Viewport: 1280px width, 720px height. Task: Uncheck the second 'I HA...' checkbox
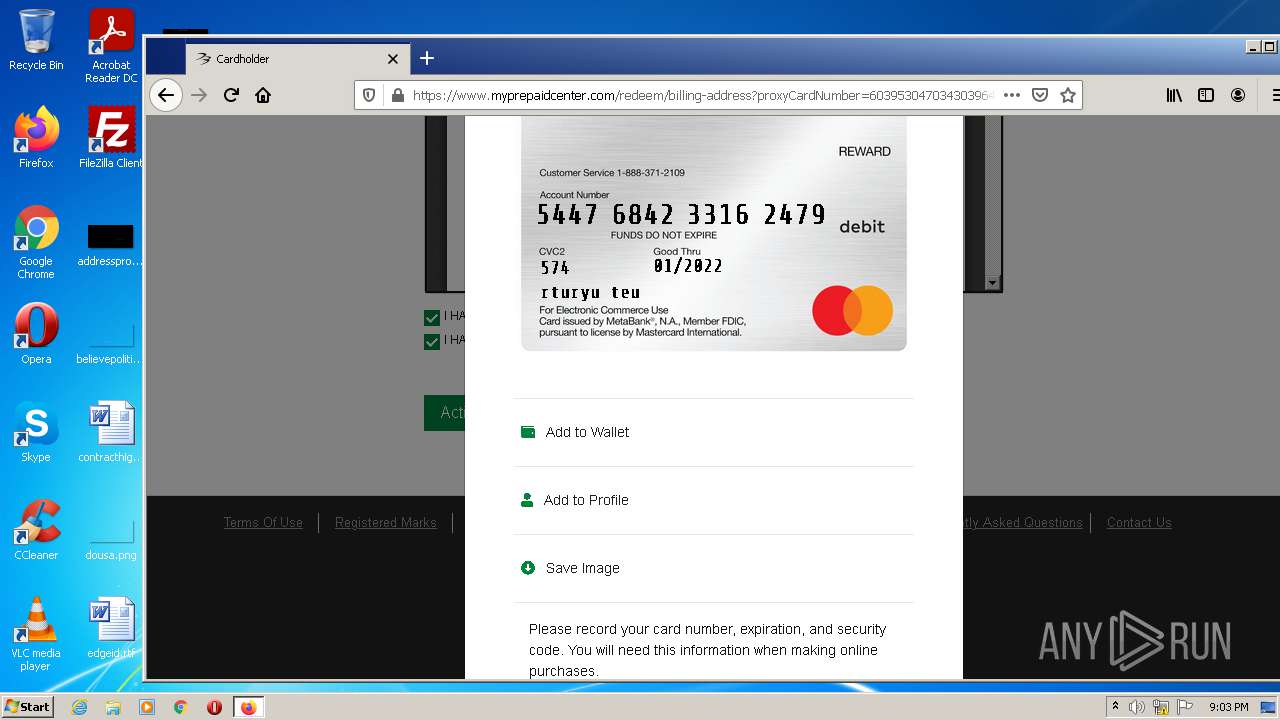click(432, 341)
